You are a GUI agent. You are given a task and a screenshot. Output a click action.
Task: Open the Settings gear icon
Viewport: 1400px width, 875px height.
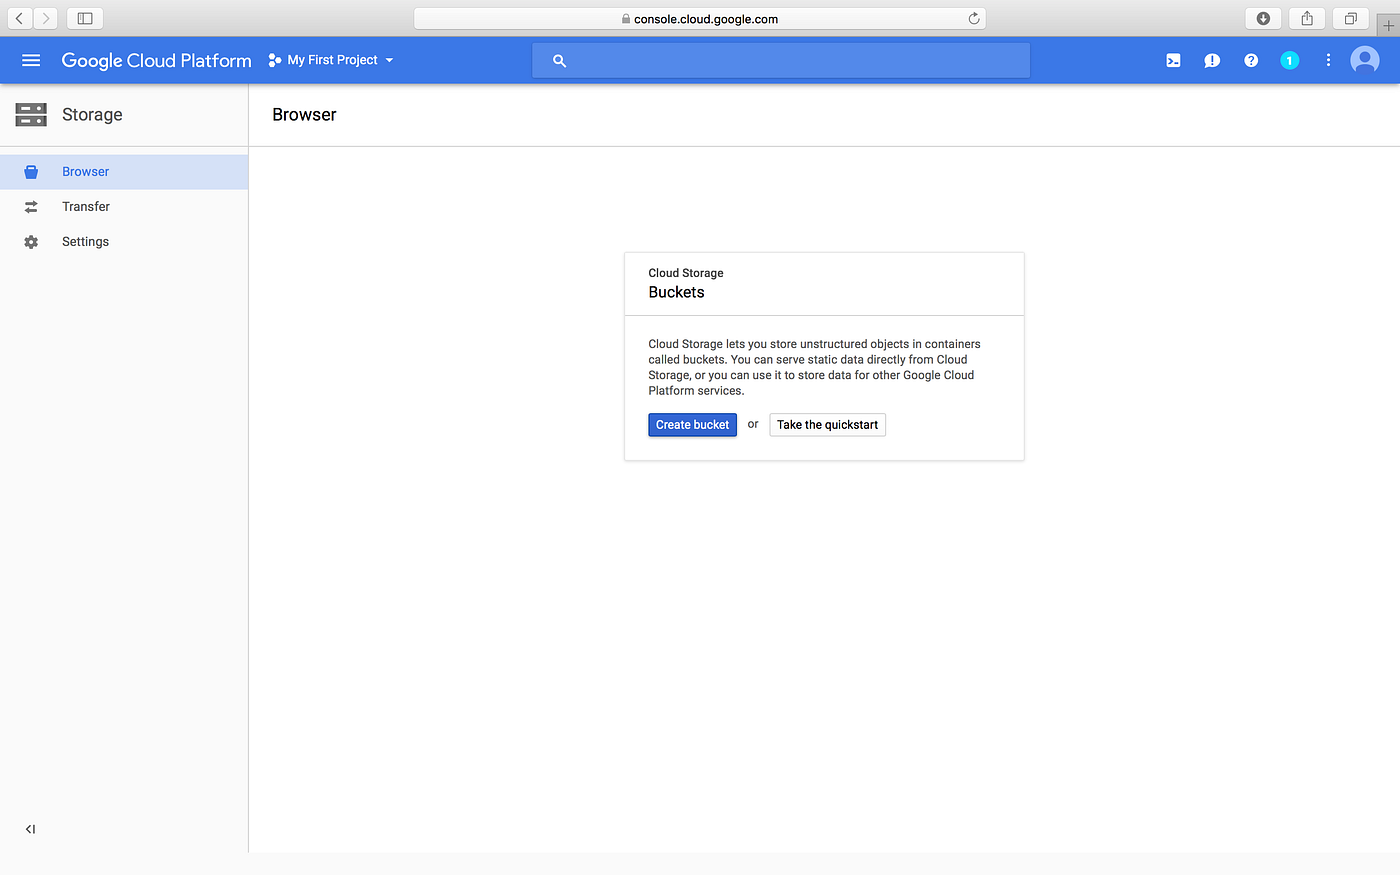pyautogui.click(x=30, y=241)
